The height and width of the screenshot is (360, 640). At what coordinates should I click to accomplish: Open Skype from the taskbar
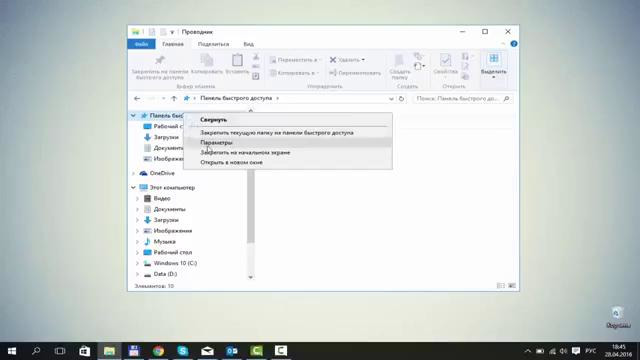[183, 351]
